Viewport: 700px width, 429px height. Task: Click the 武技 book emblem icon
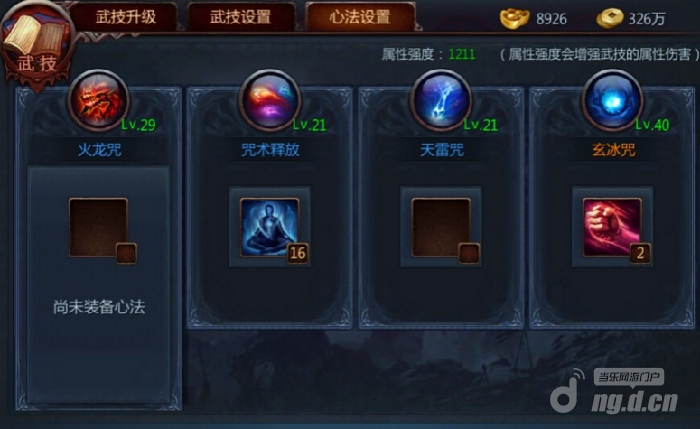(37, 45)
